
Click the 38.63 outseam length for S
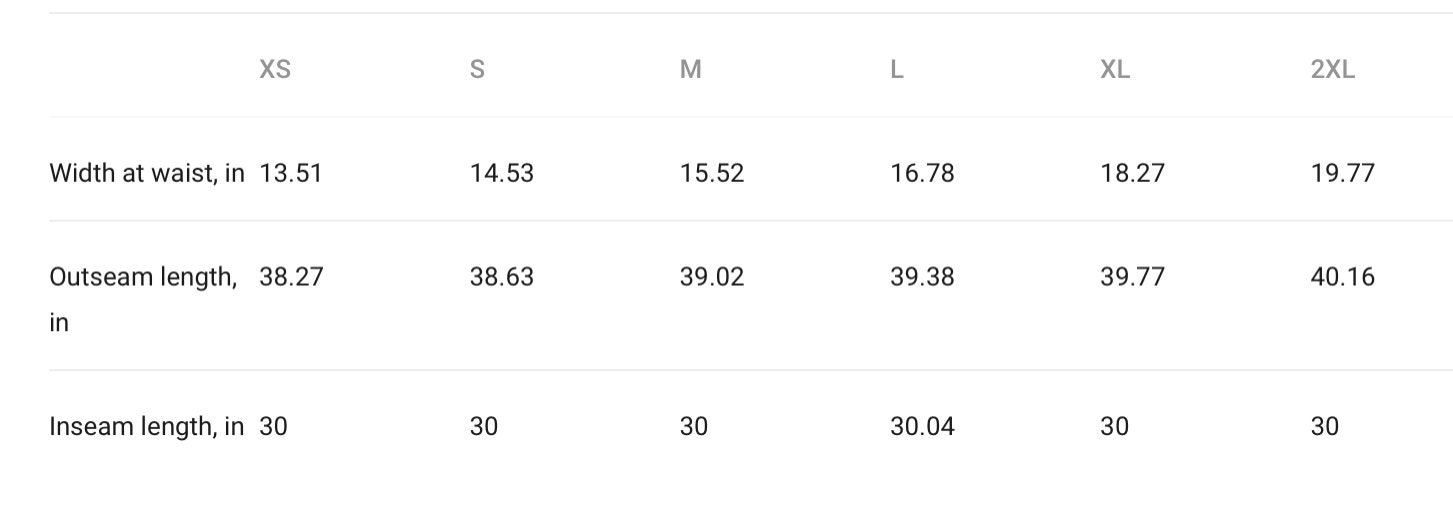[502, 276]
